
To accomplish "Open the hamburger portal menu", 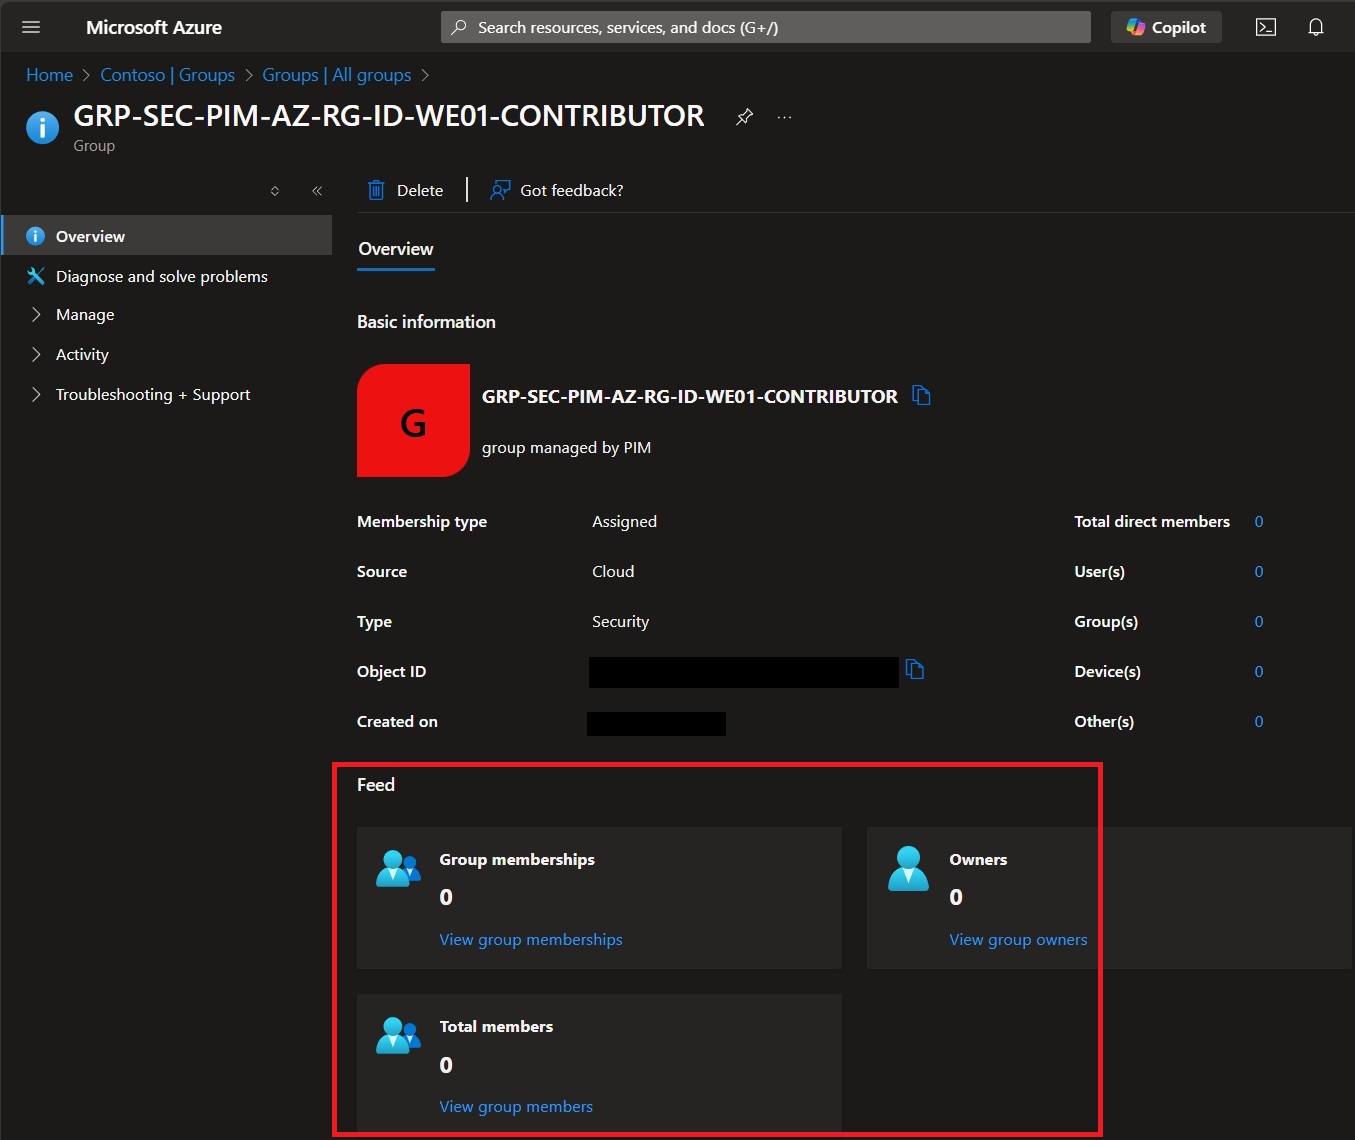I will (x=31, y=27).
